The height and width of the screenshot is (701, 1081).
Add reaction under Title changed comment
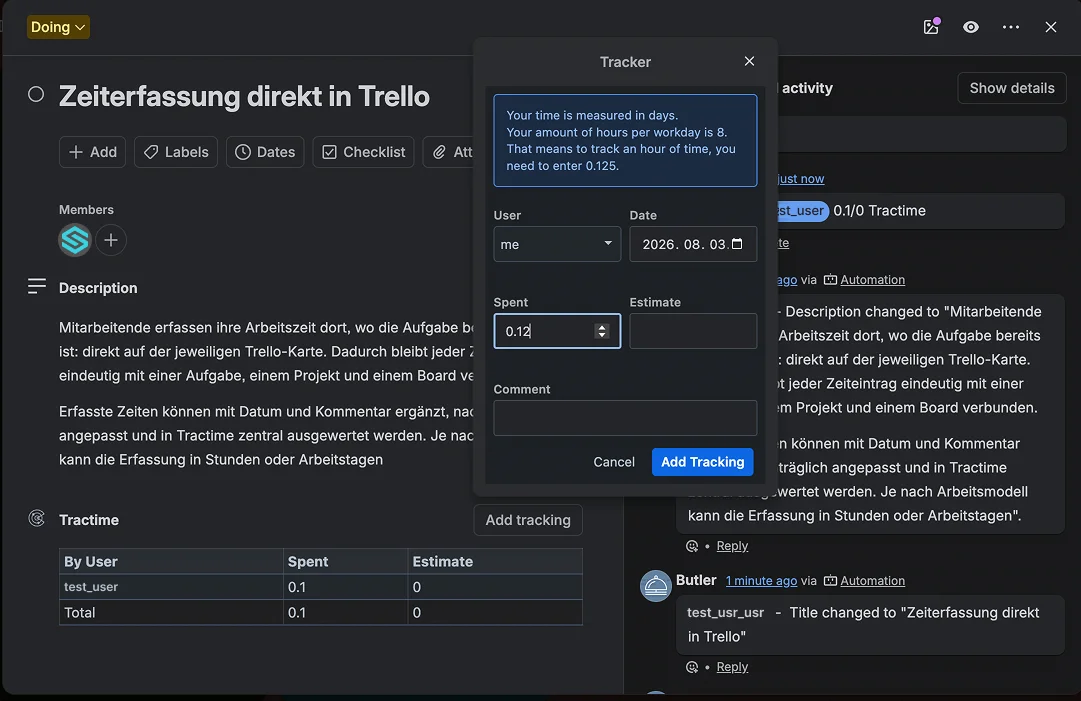pyautogui.click(x=692, y=667)
